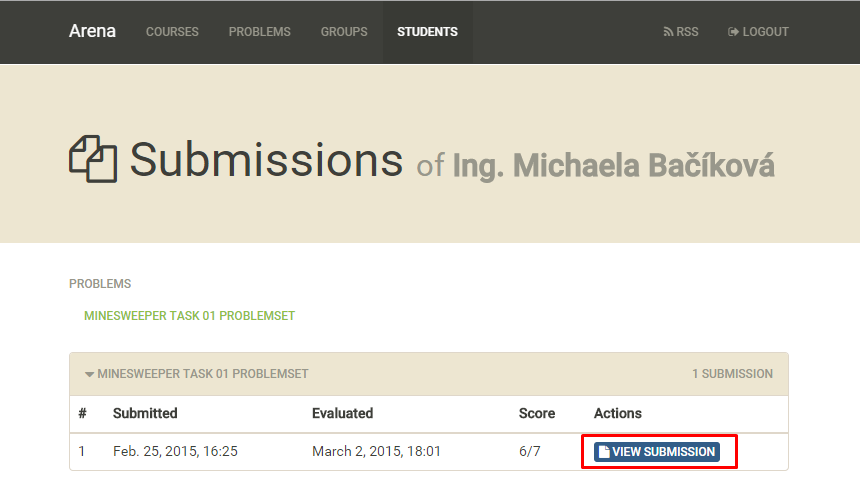This screenshot has height=488, width=860.
Task: Click the LOGOUT text link
Action: point(766,32)
